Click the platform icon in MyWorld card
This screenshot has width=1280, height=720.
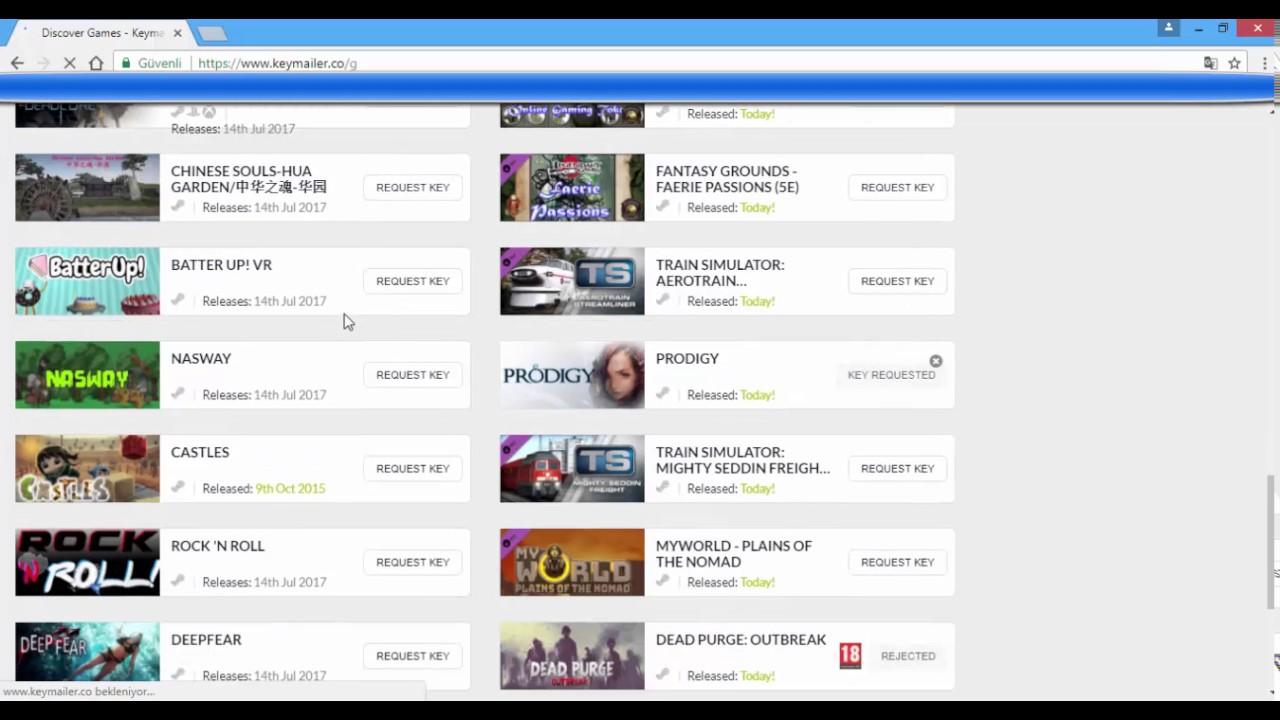pyautogui.click(x=663, y=582)
